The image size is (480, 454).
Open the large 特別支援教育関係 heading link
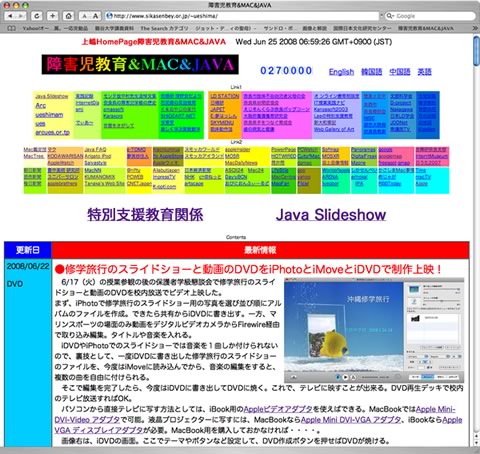pos(145,215)
